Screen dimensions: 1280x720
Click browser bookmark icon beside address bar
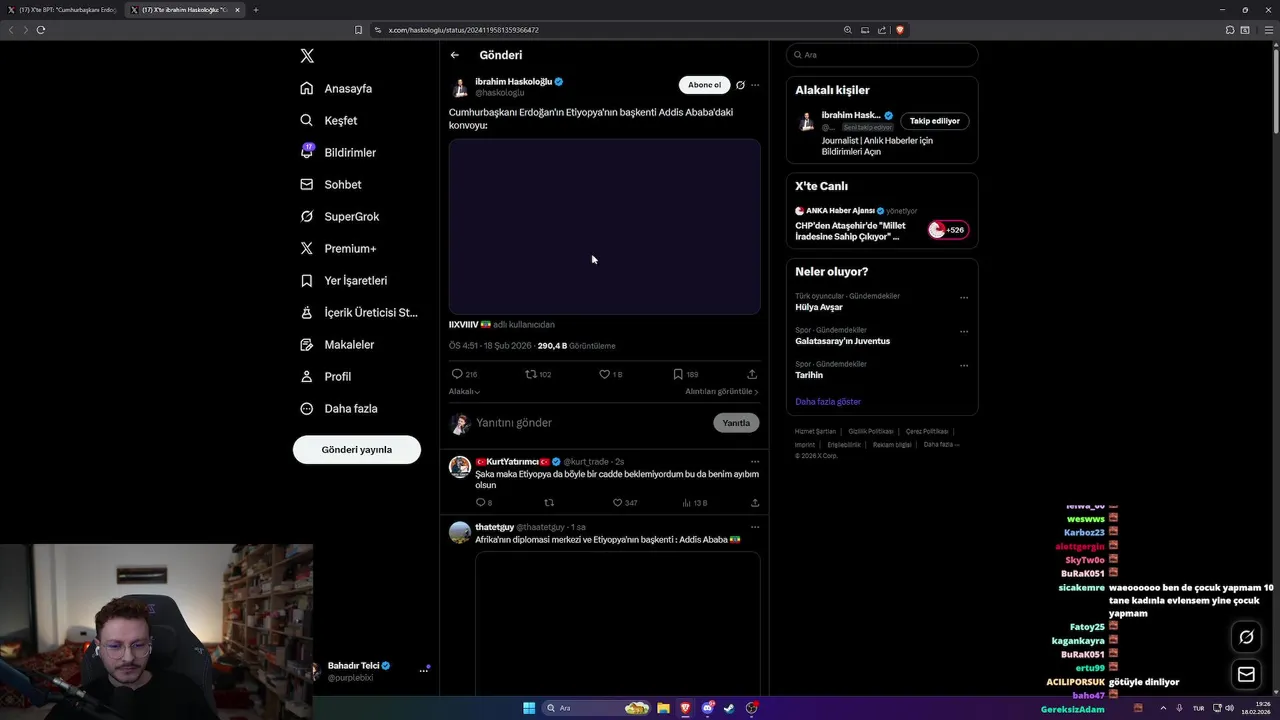pos(358,30)
